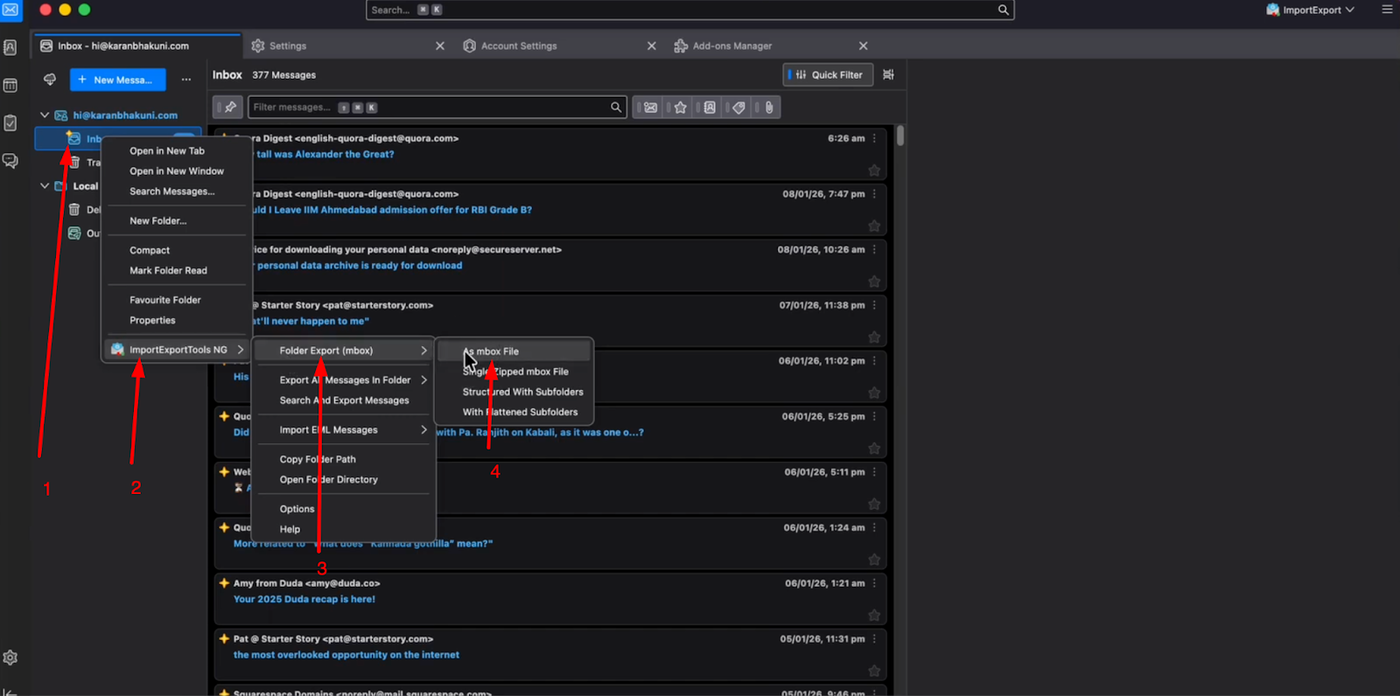
Task: Click the Quick Filter button
Action: tap(828, 75)
